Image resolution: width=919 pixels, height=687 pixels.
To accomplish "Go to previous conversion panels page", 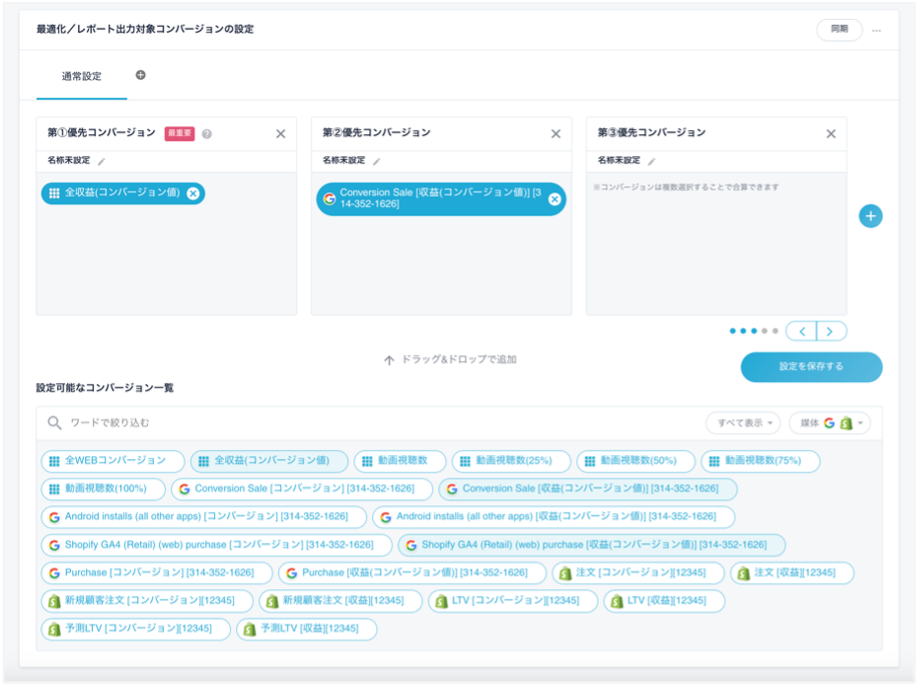I will tap(801, 331).
